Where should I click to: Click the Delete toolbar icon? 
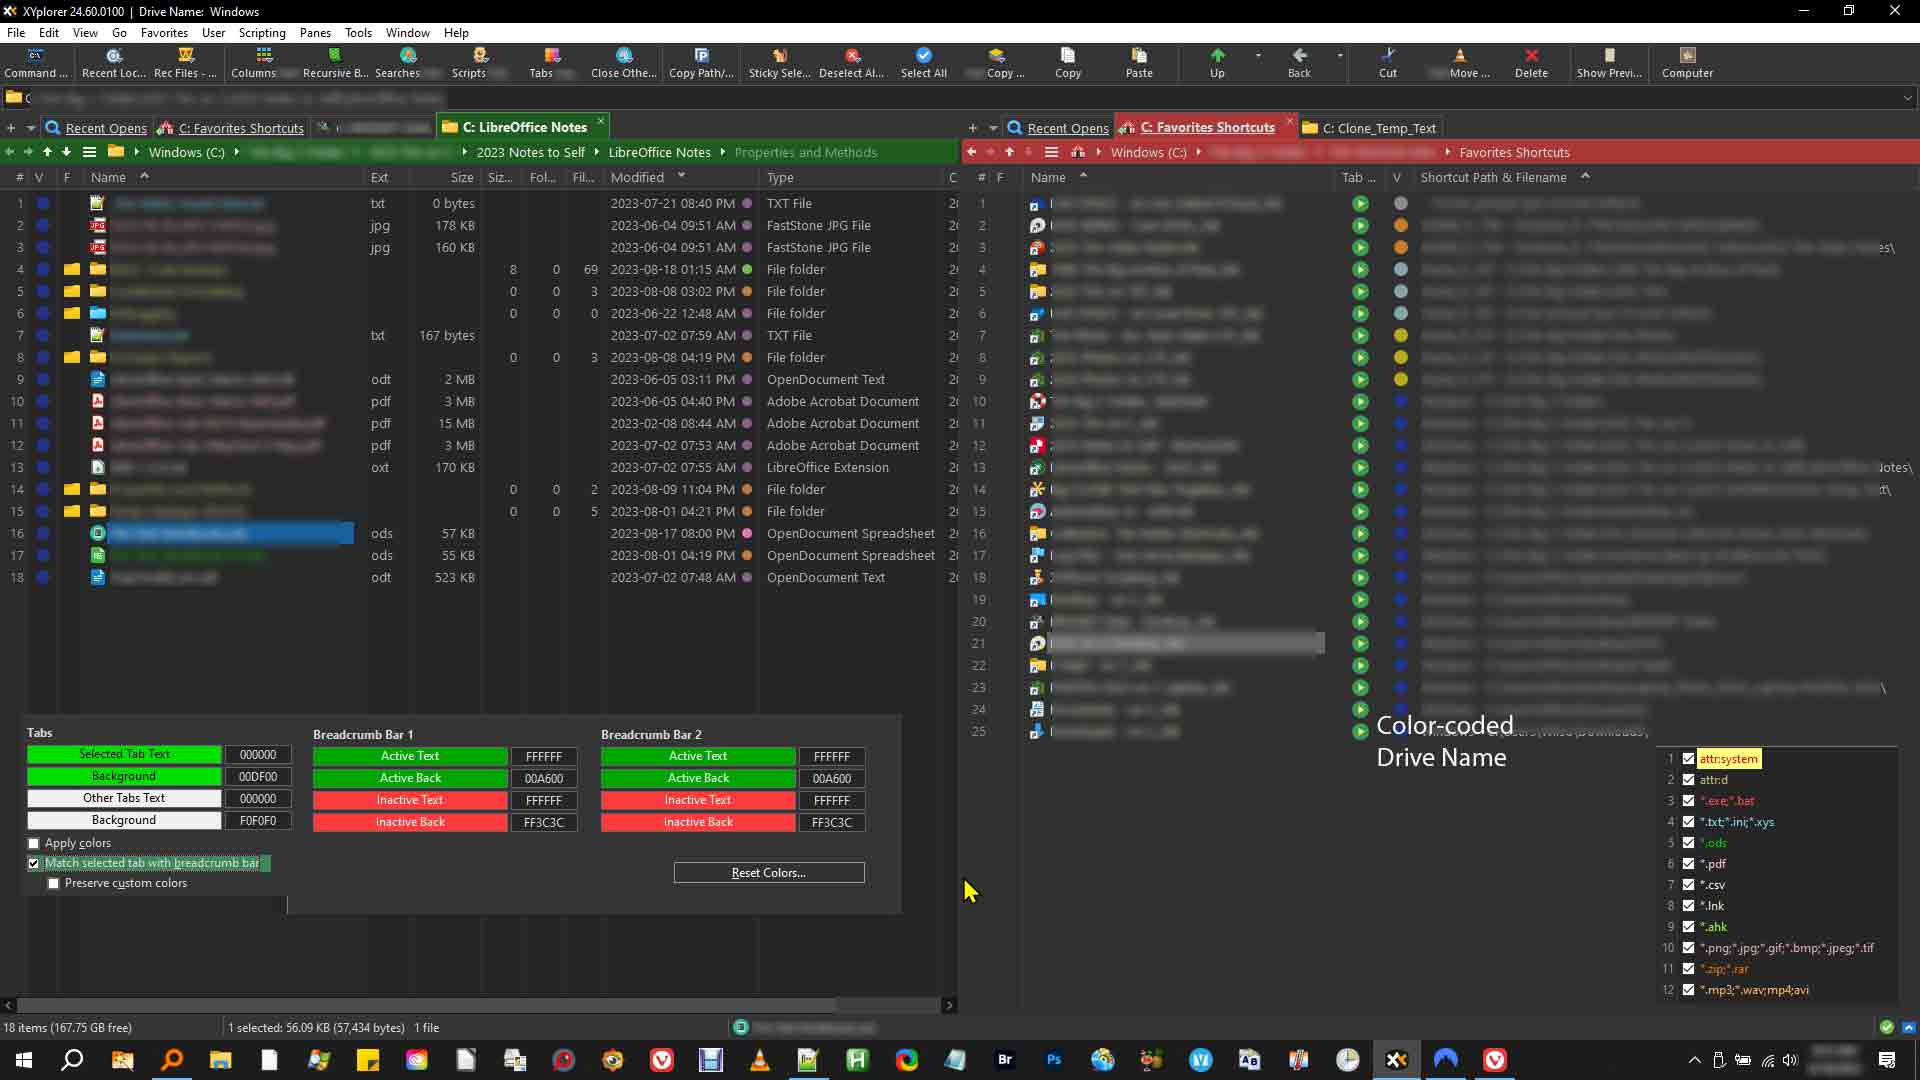(1530, 61)
